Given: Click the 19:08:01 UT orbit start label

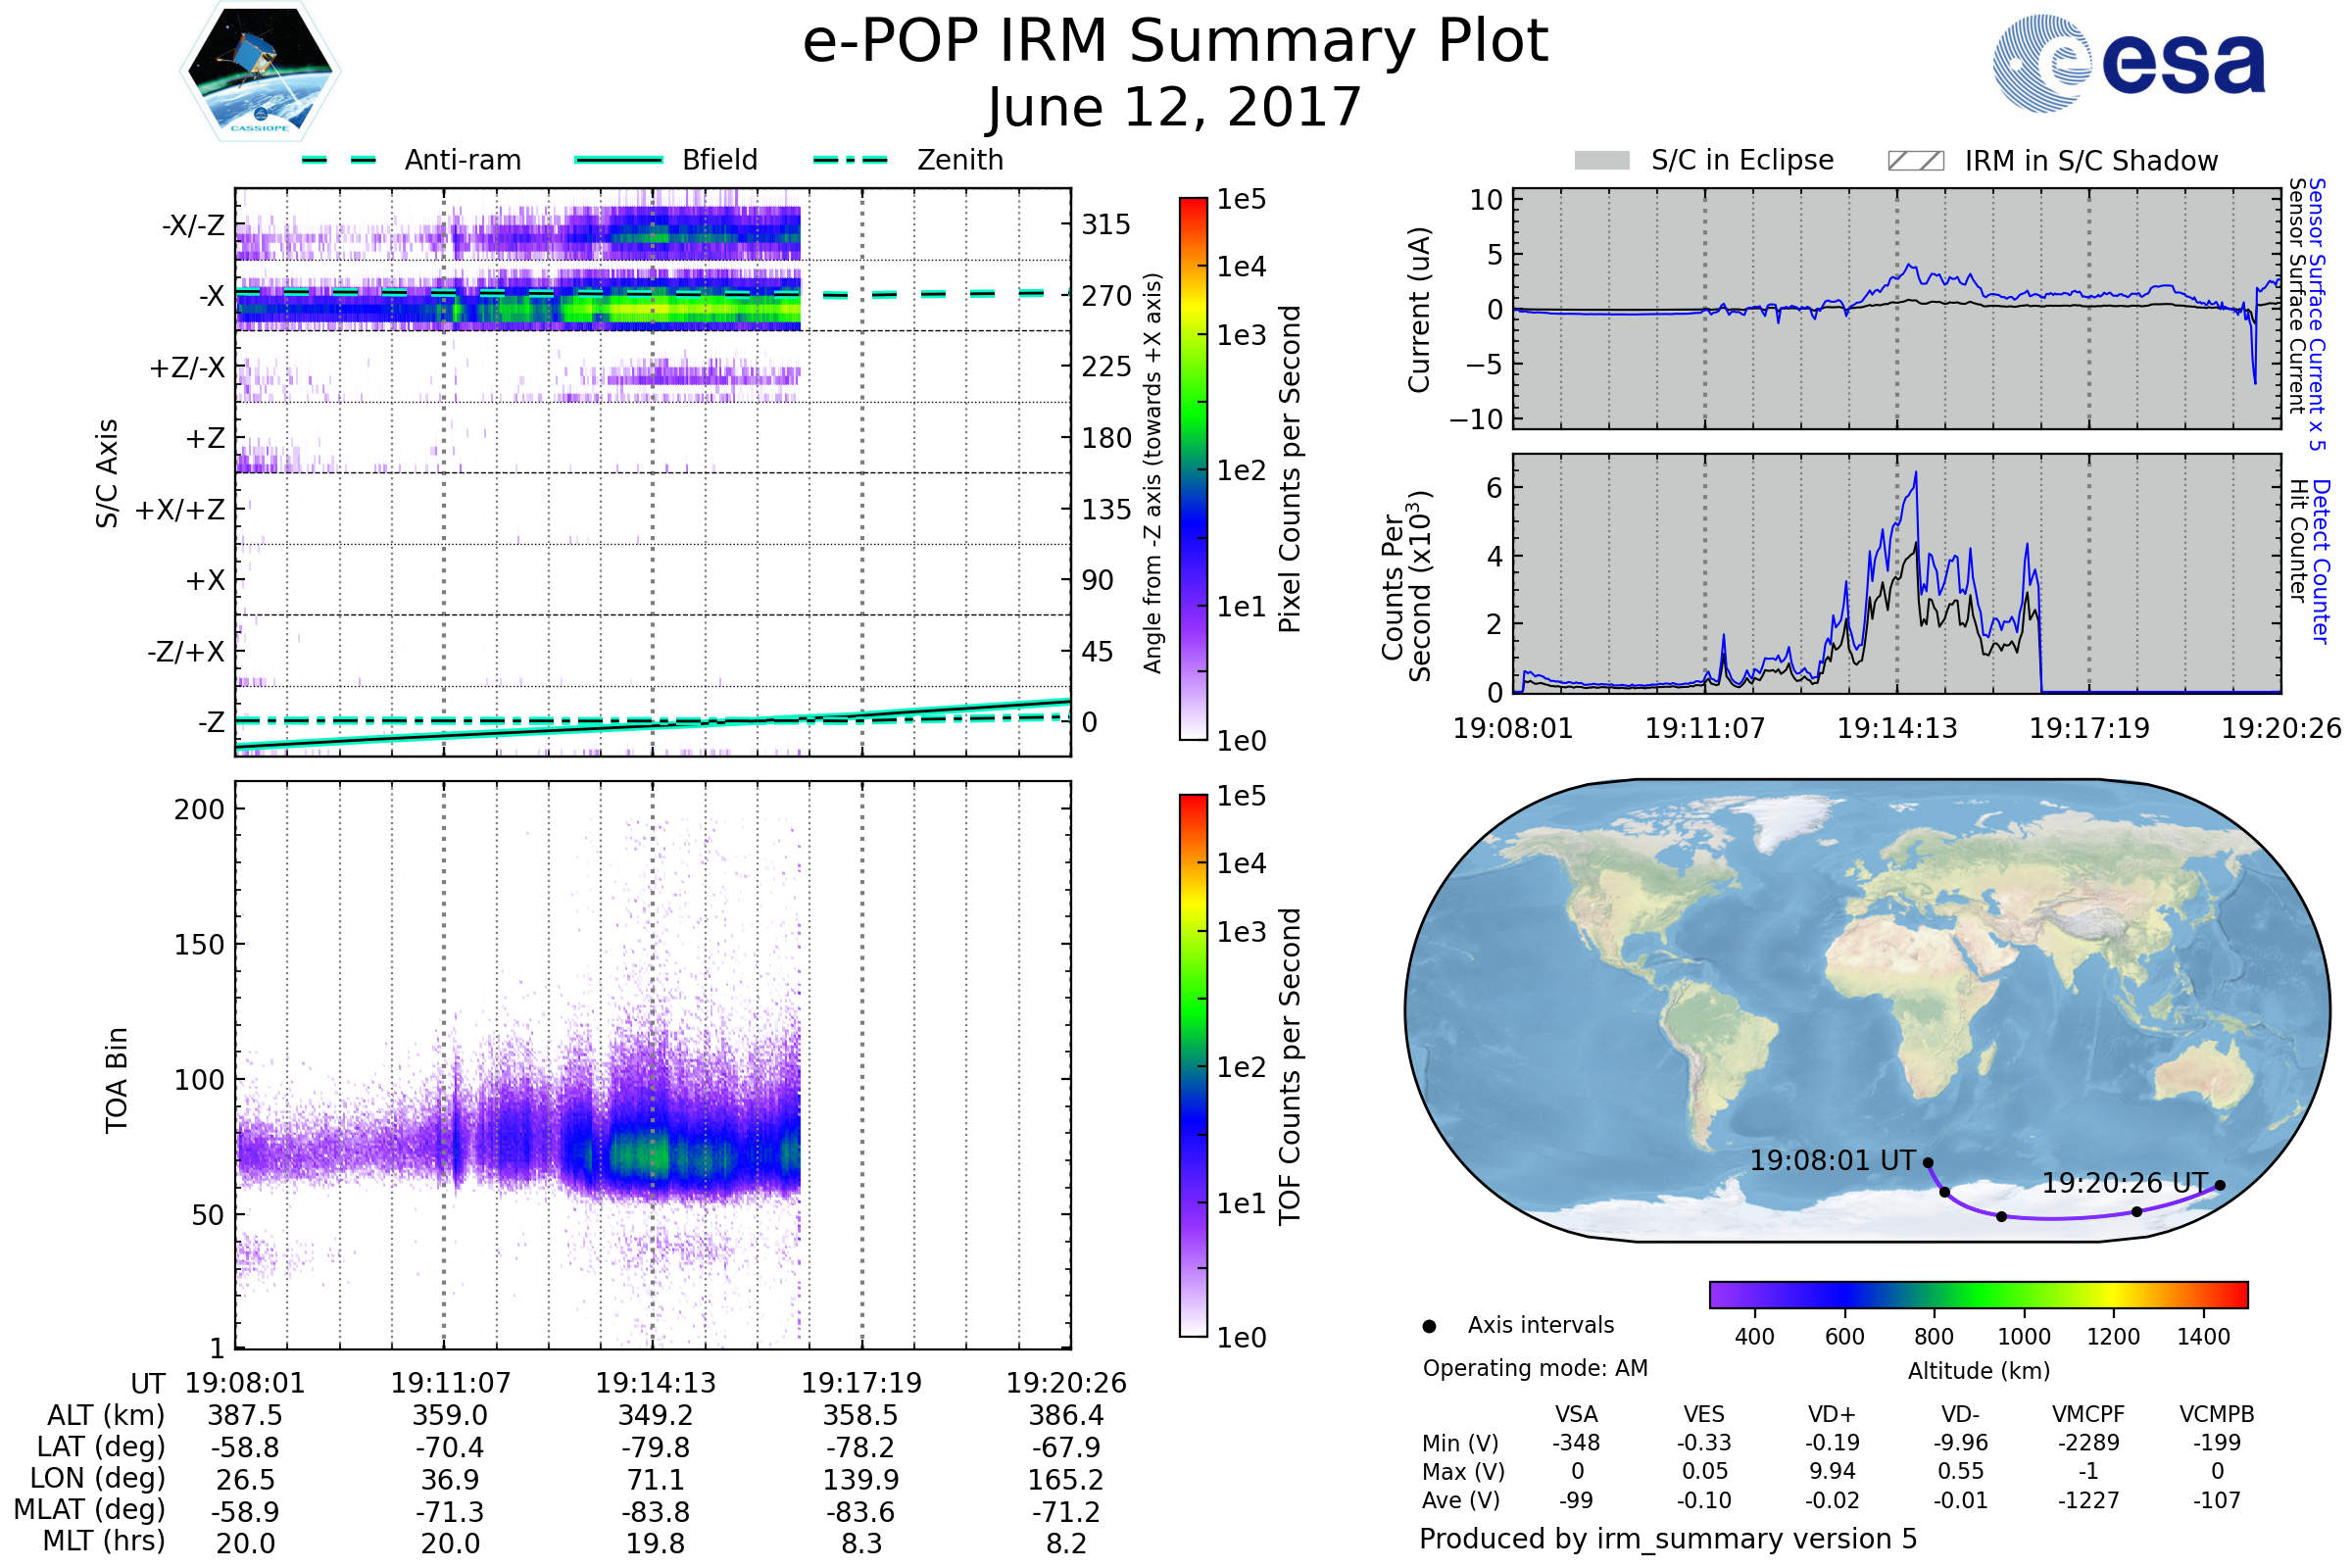Looking at the screenshot, I should click(1832, 1160).
